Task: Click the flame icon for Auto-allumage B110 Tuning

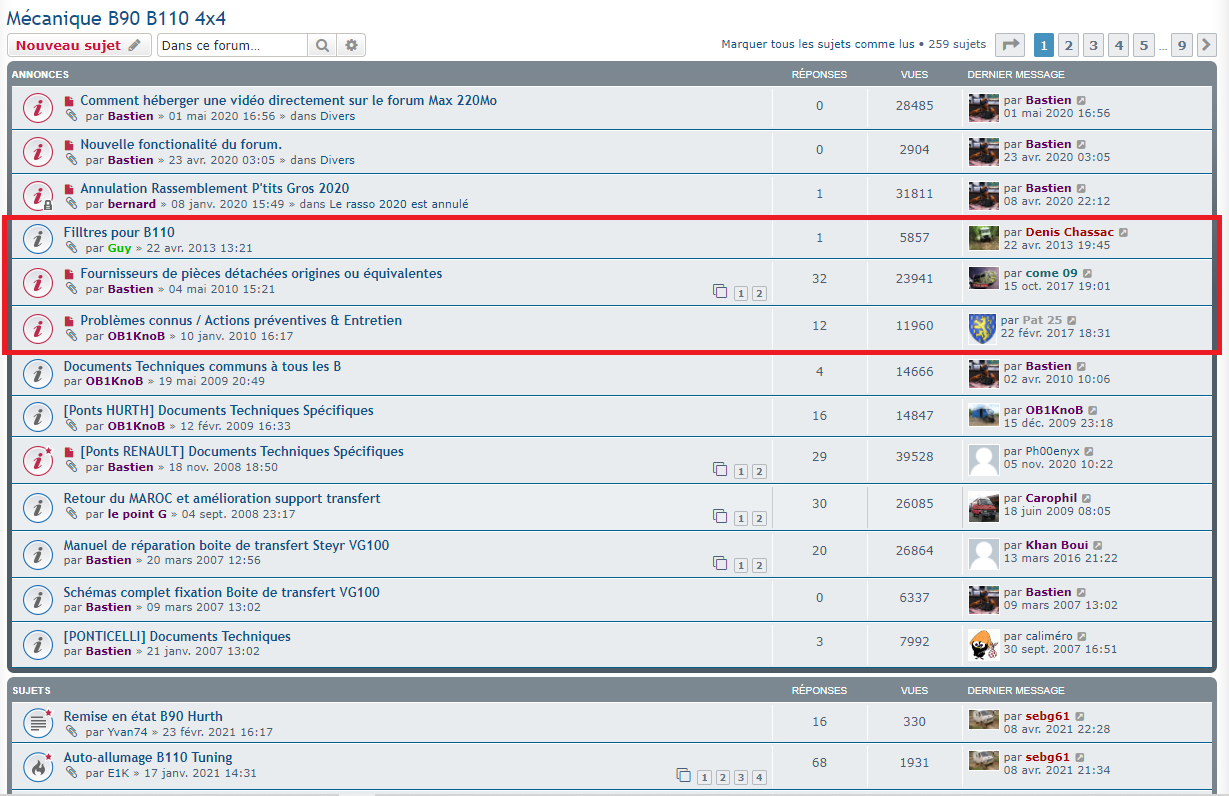Action: click(38, 765)
